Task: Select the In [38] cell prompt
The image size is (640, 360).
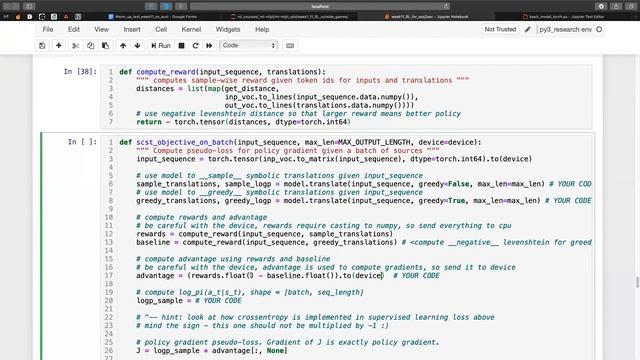Action: point(80,71)
